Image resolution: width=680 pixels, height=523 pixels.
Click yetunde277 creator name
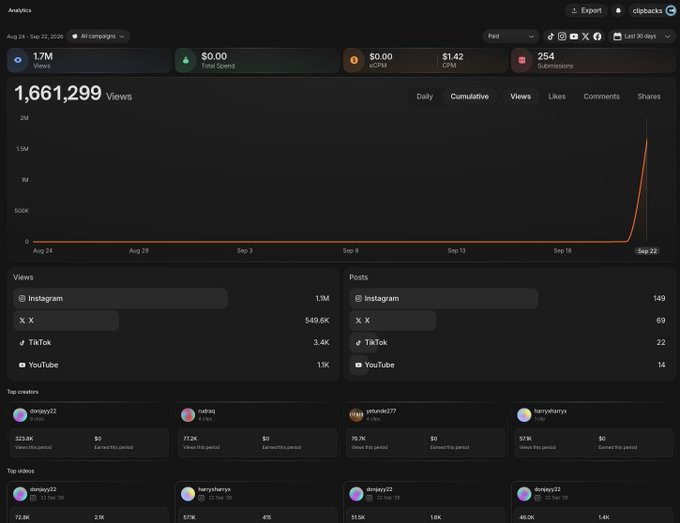pos(381,411)
